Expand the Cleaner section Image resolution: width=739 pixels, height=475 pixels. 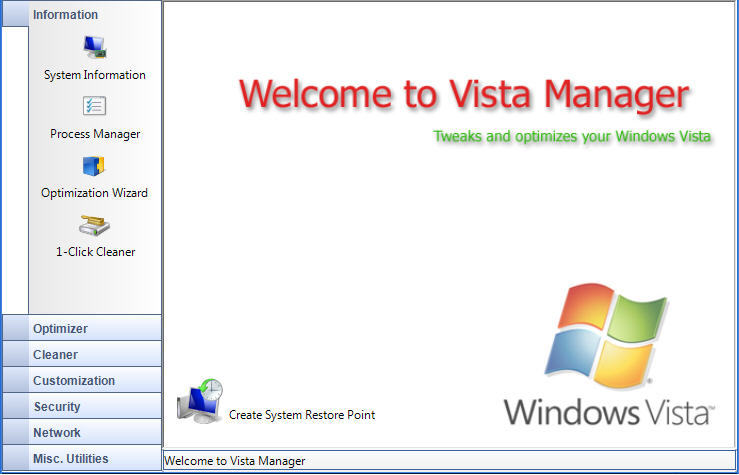(x=82, y=354)
